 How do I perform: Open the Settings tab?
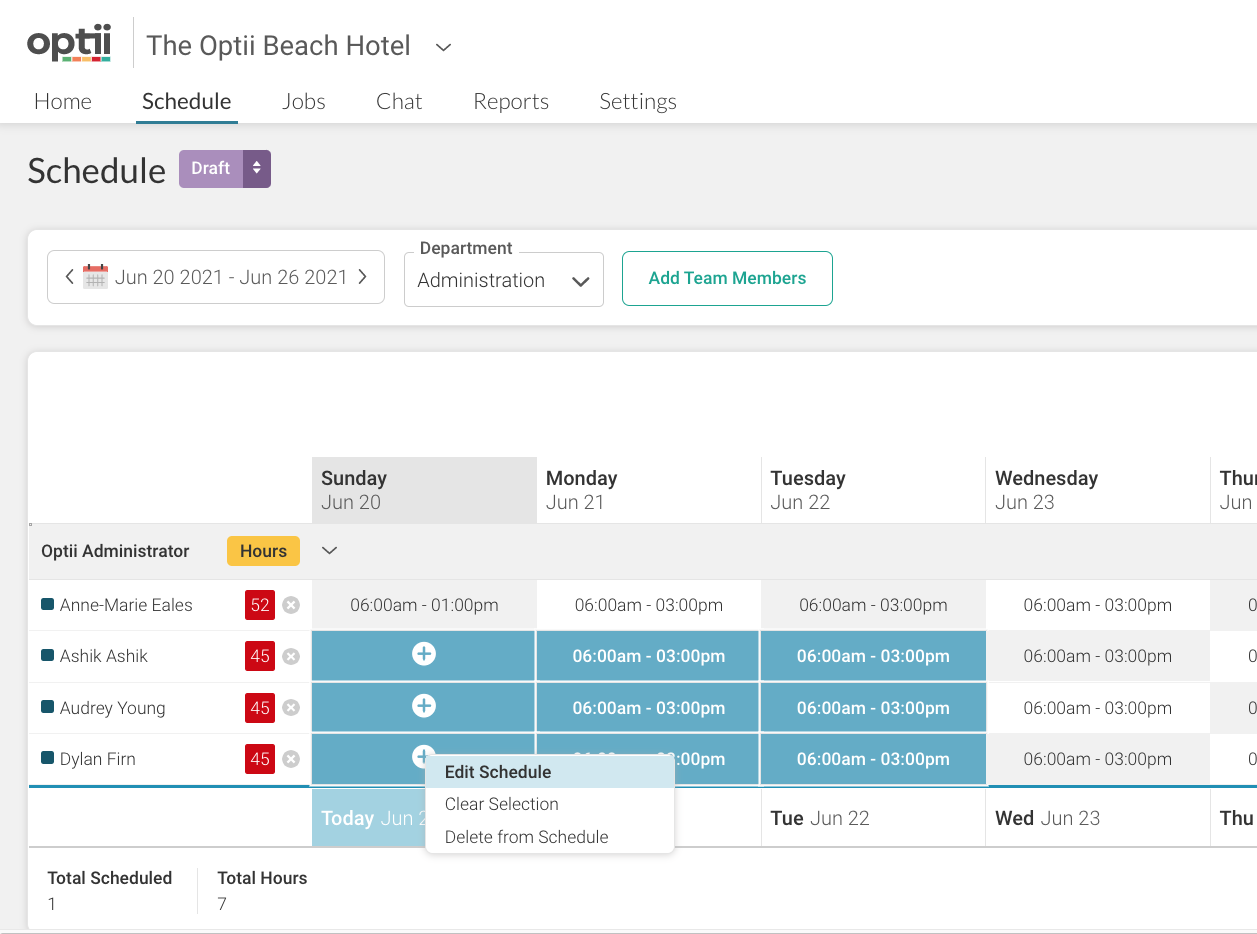click(x=638, y=101)
